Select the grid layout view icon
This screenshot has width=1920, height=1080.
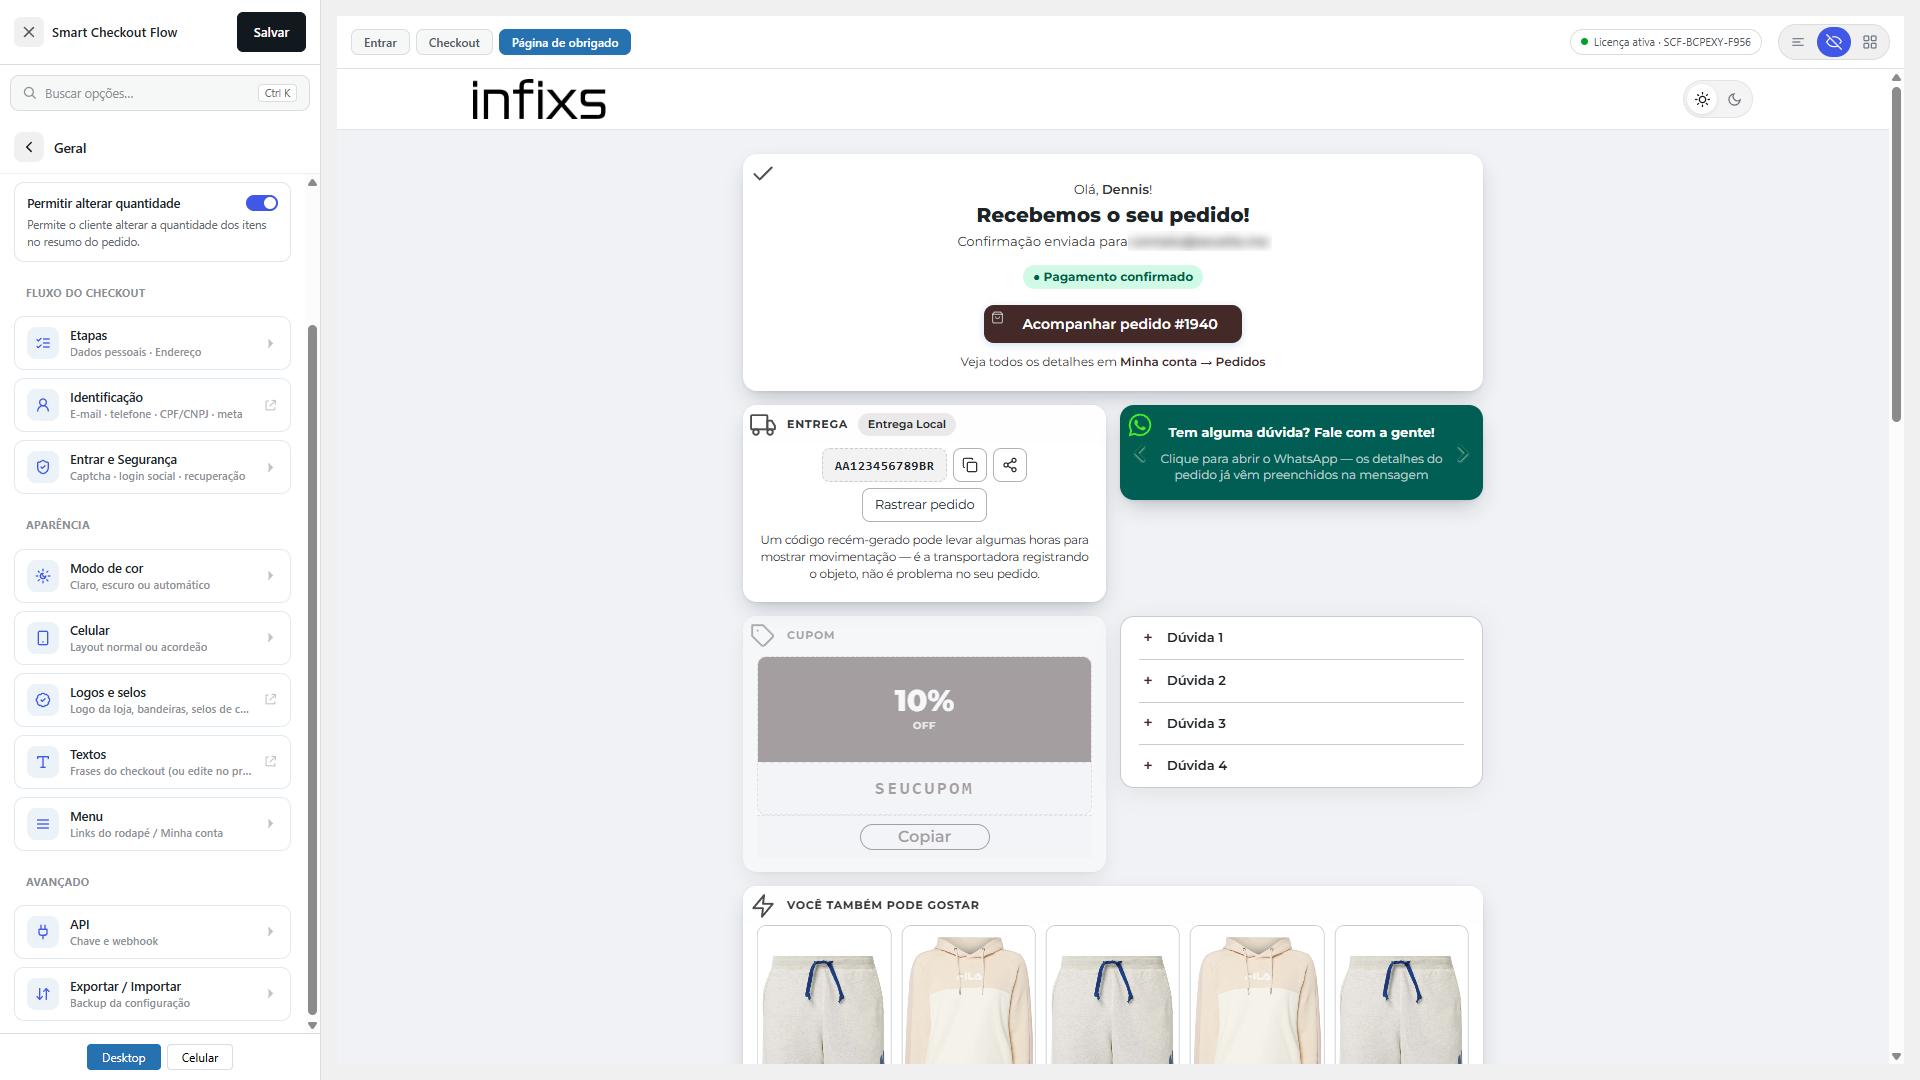tap(1870, 42)
